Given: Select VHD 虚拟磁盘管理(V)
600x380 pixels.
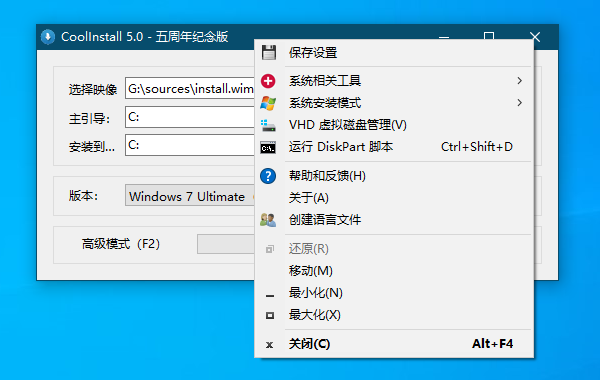Looking at the screenshot, I should point(394,125).
